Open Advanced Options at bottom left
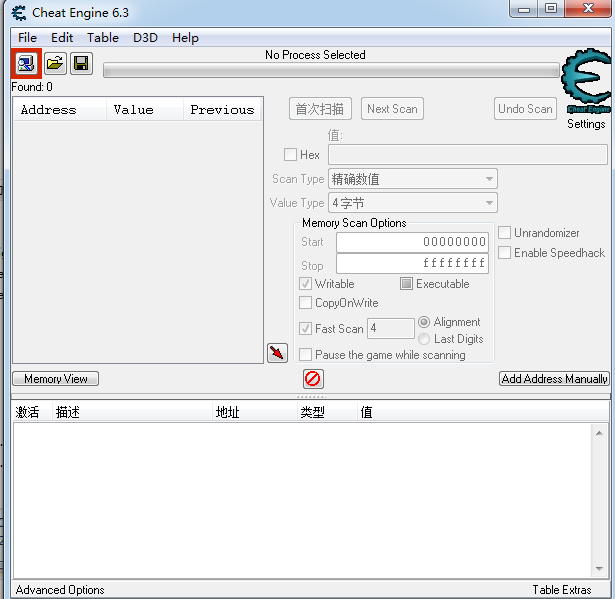This screenshot has height=599, width=615. [x=60, y=590]
